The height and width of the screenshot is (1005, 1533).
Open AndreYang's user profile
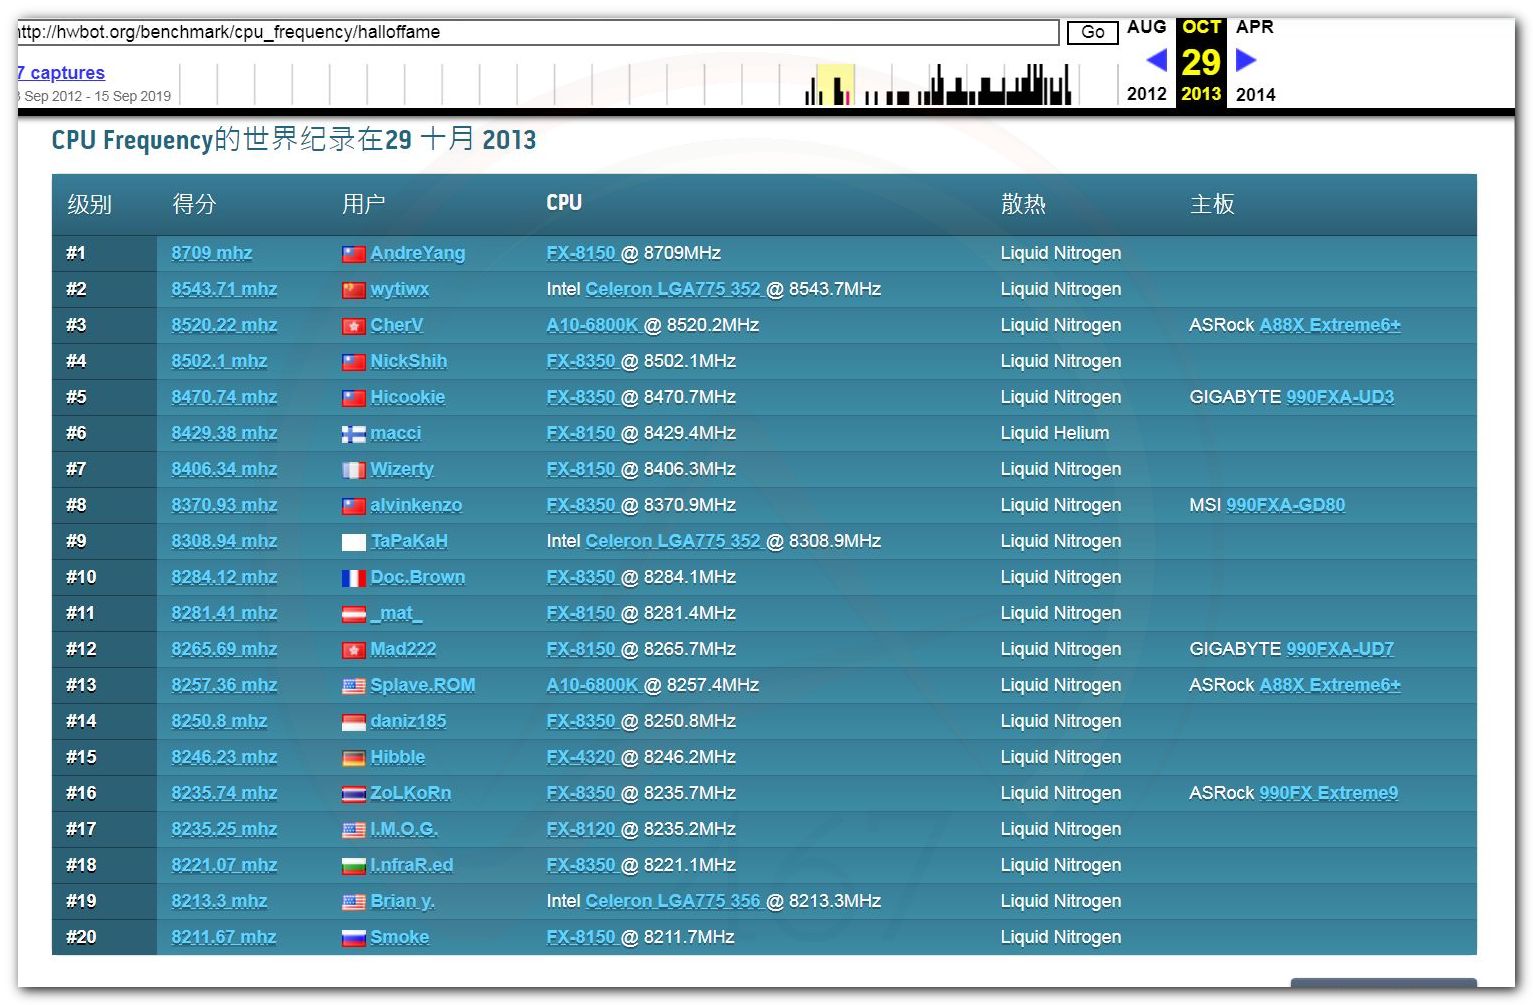point(418,253)
